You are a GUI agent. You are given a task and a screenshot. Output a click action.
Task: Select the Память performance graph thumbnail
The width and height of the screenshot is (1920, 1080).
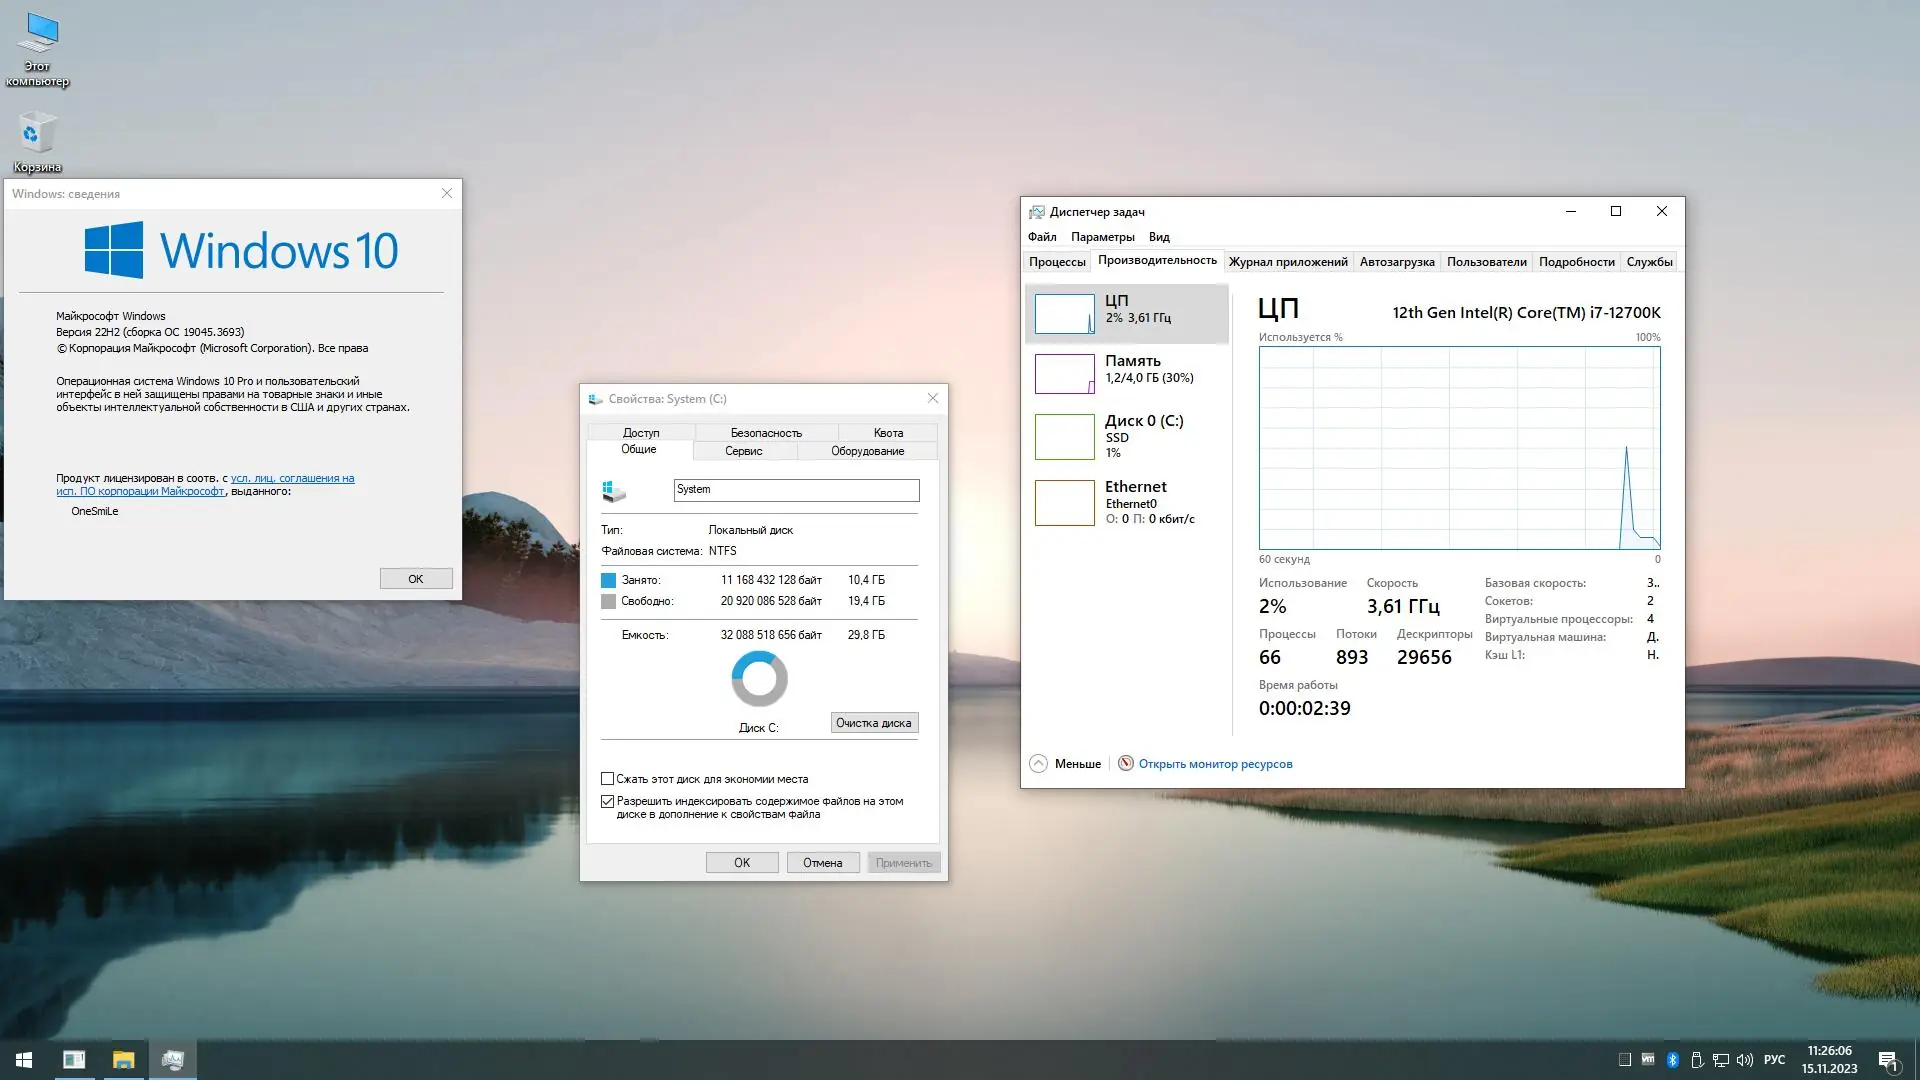[x=1064, y=374]
